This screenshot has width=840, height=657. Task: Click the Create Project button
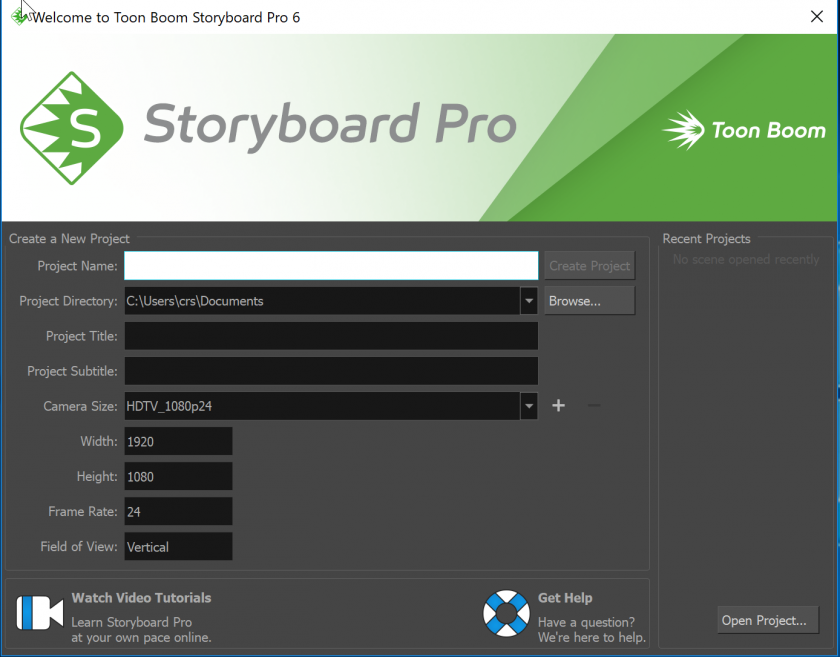point(590,266)
